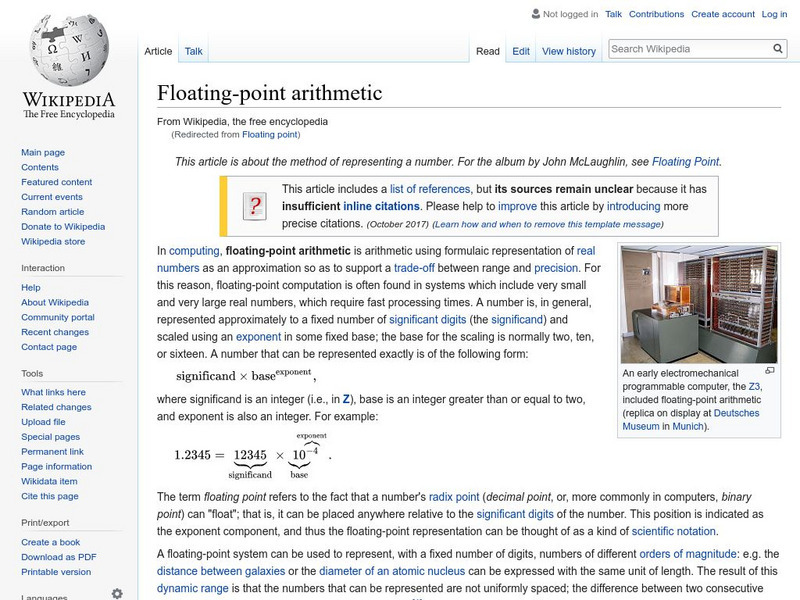Screen dimensions: 800x600
Task: Click Download as PDF
Action: [x=59, y=557]
